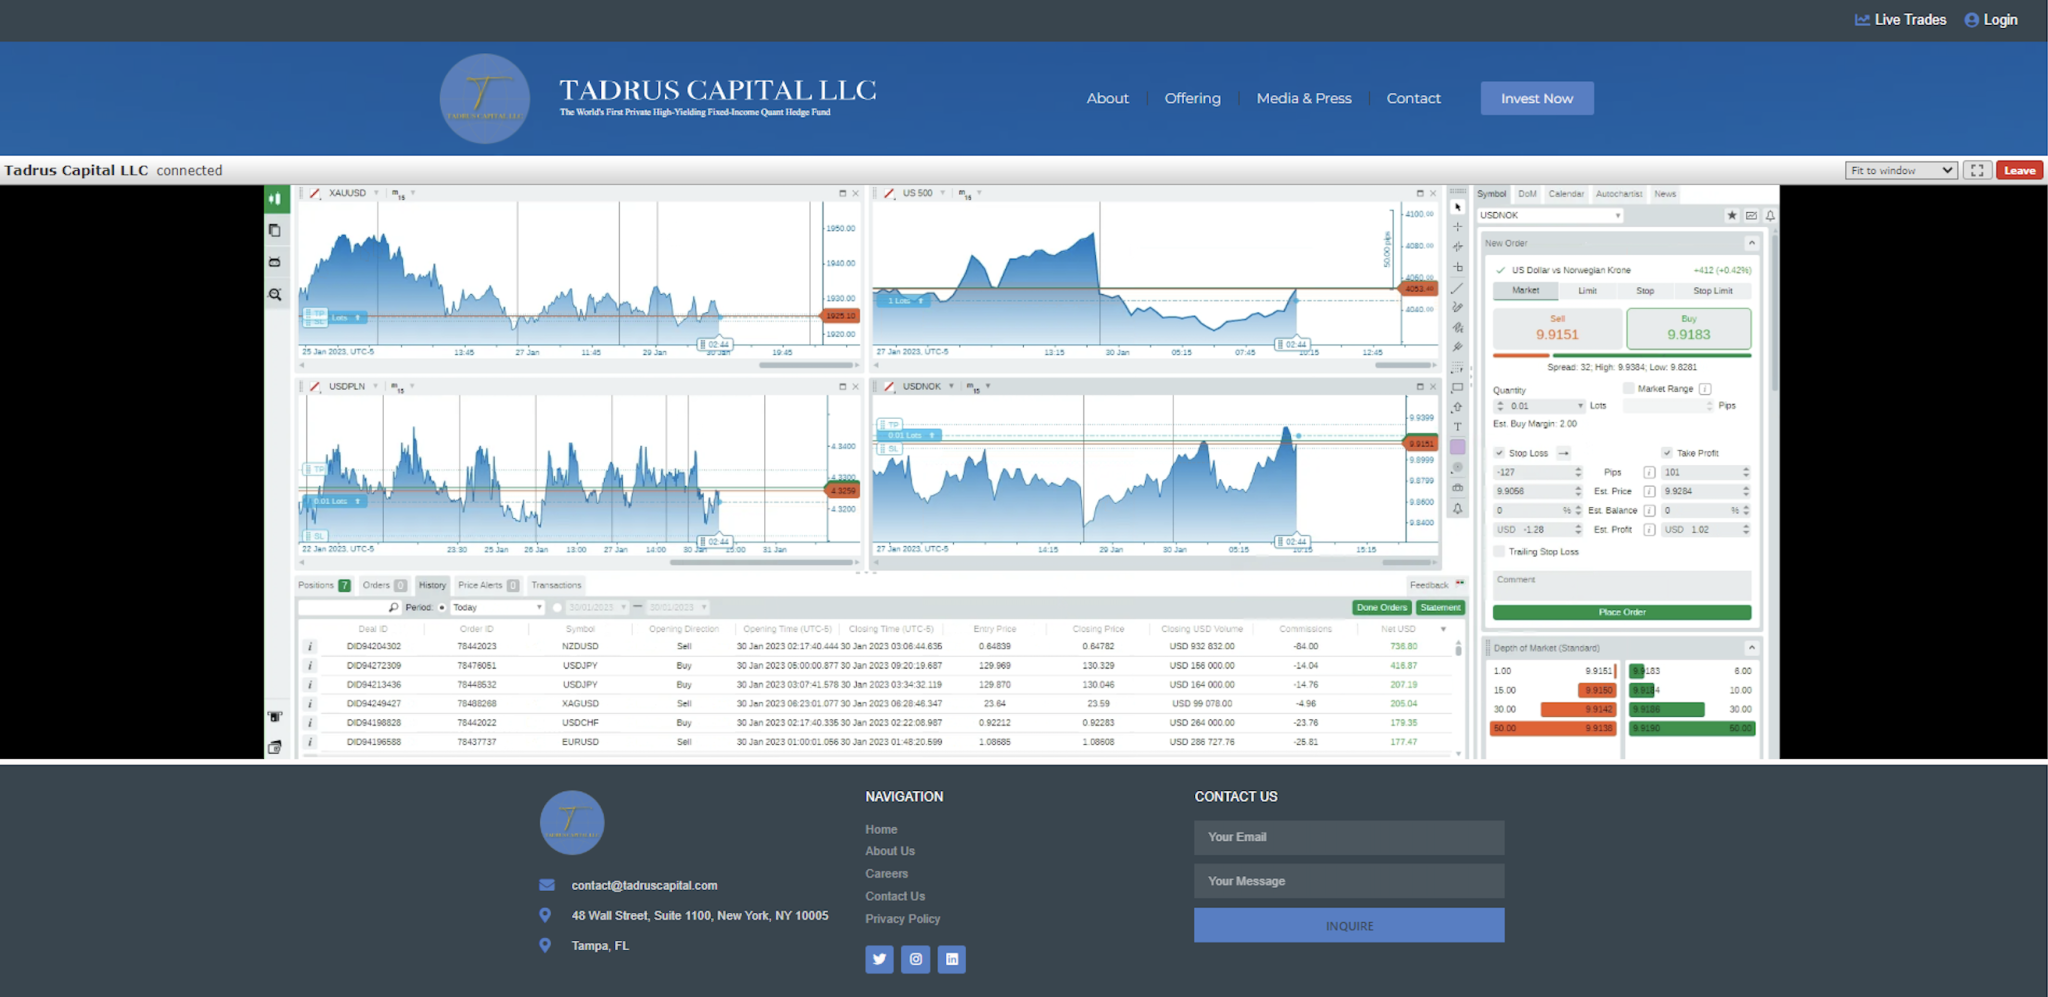
Task: Open the LinkedIn icon in footer
Action: click(952, 959)
